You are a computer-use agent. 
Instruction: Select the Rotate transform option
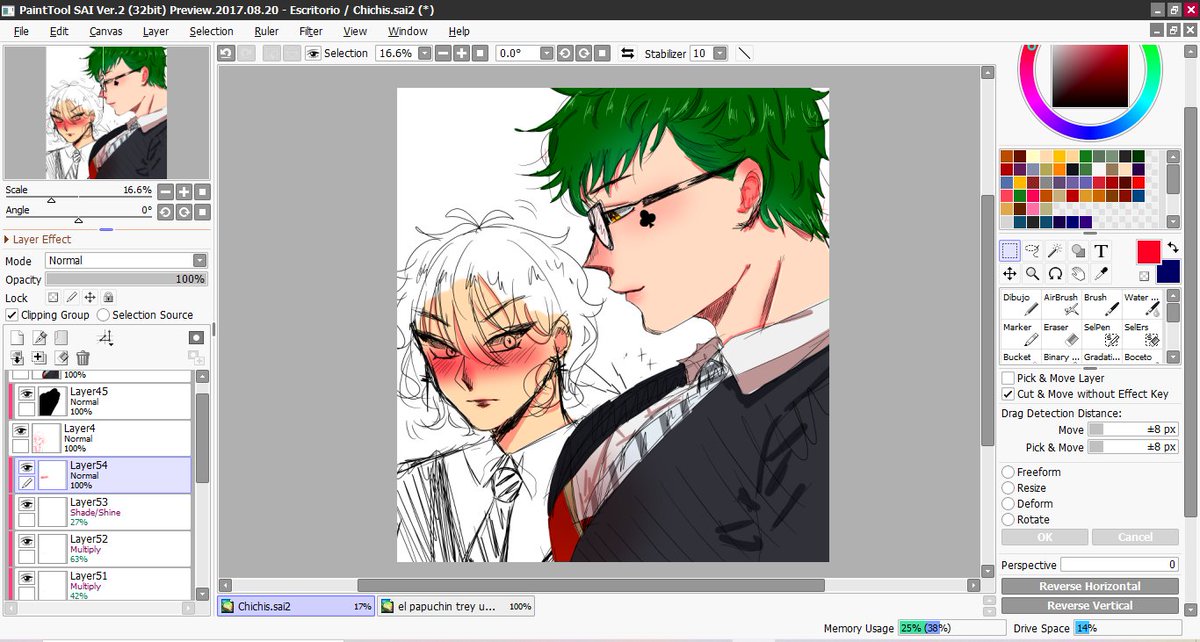(x=1008, y=520)
